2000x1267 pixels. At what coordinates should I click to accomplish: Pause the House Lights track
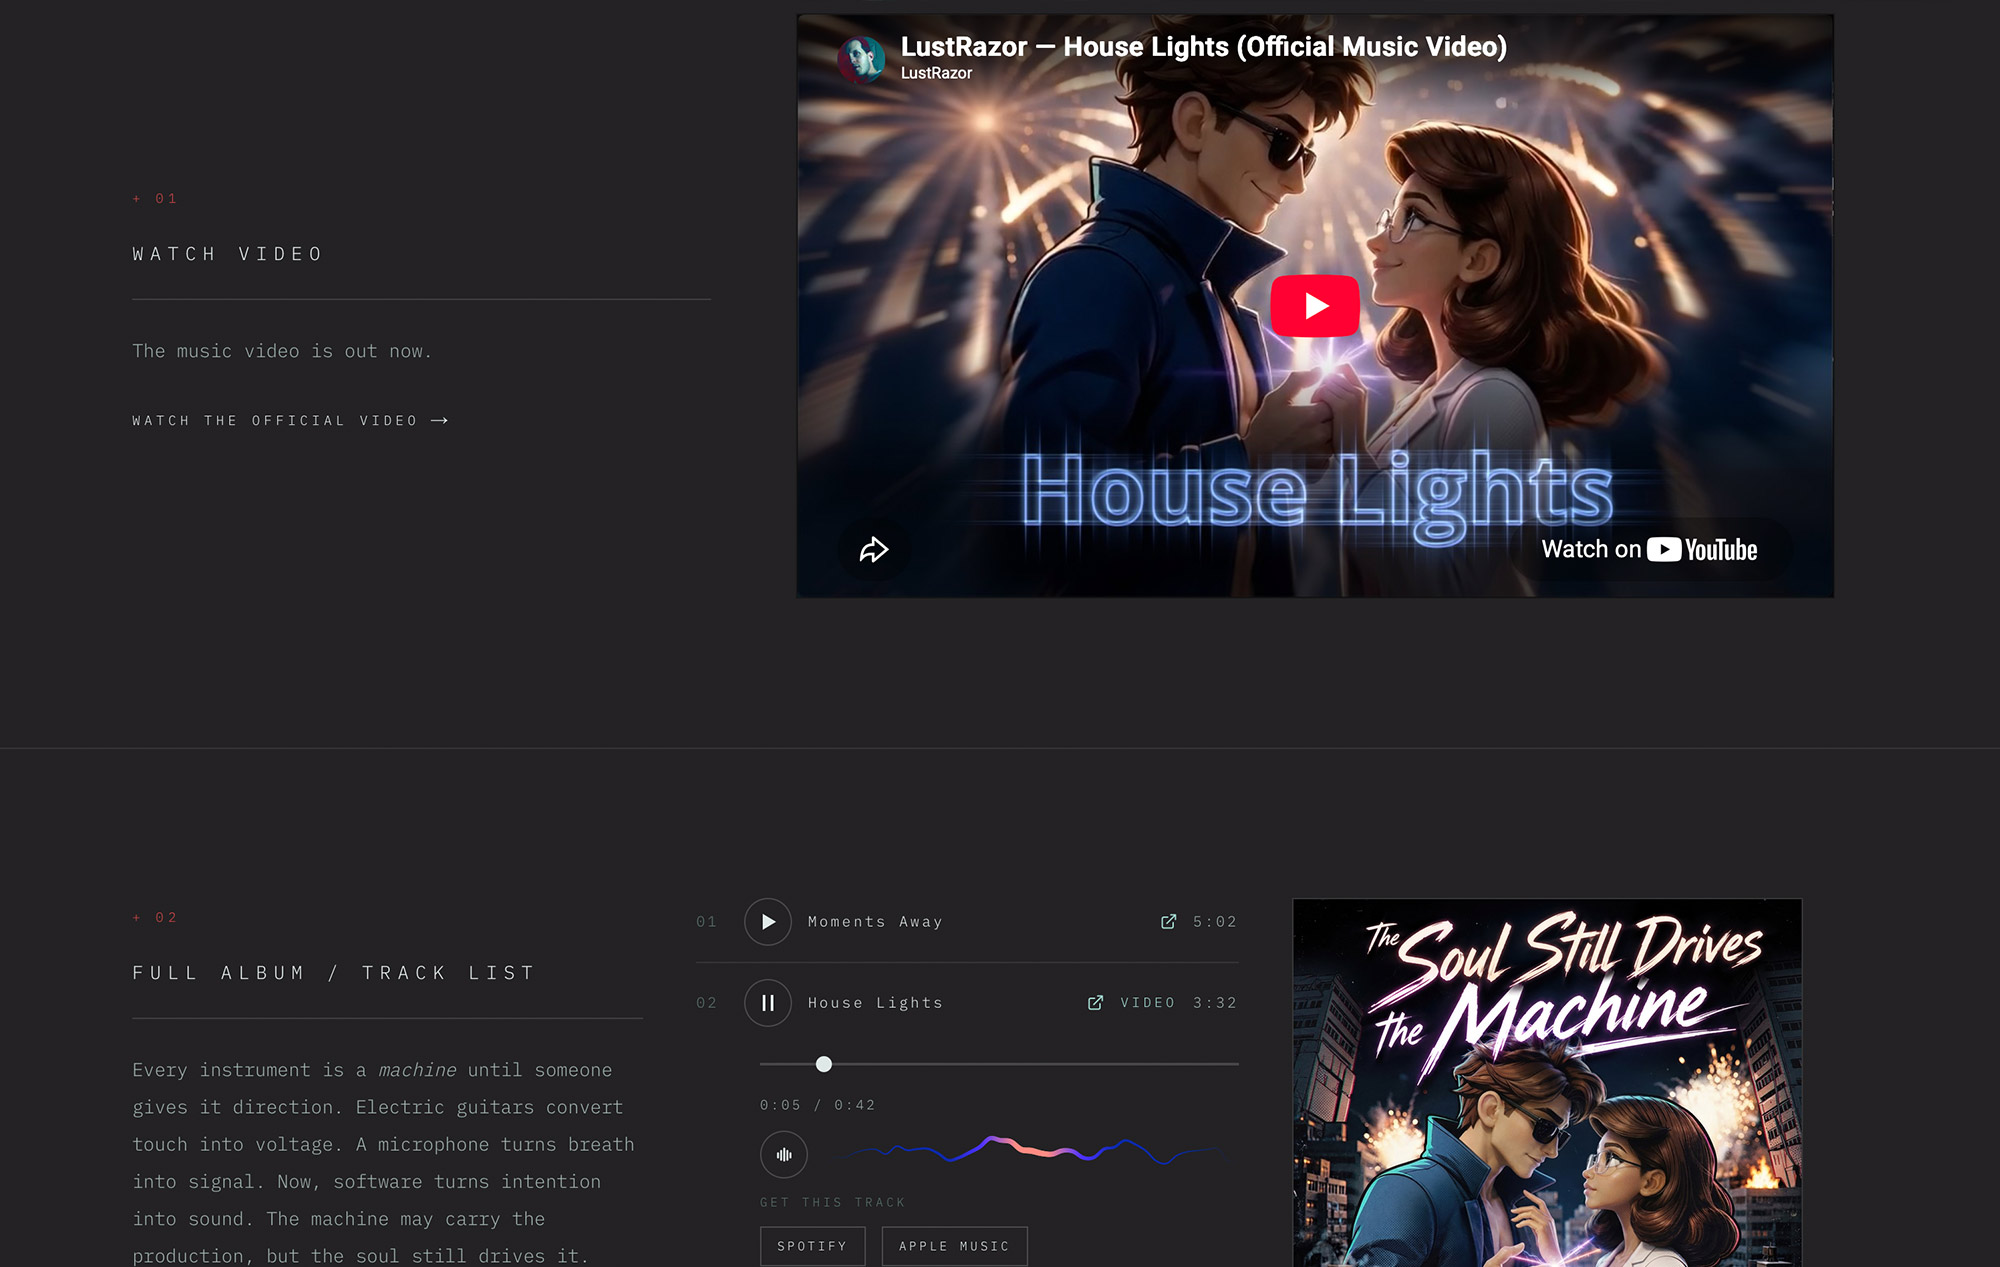[x=768, y=1003]
